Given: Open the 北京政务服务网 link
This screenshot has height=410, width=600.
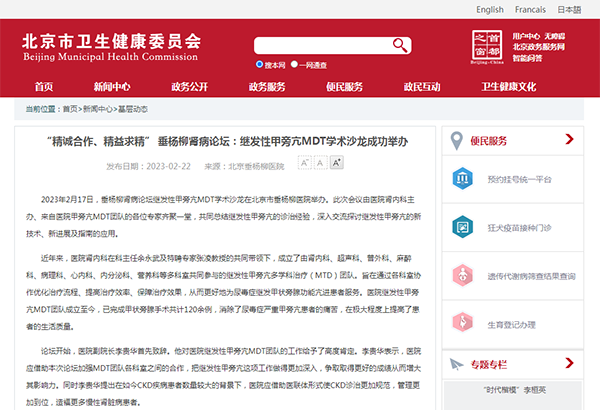Looking at the screenshot, I should click(540, 46).
